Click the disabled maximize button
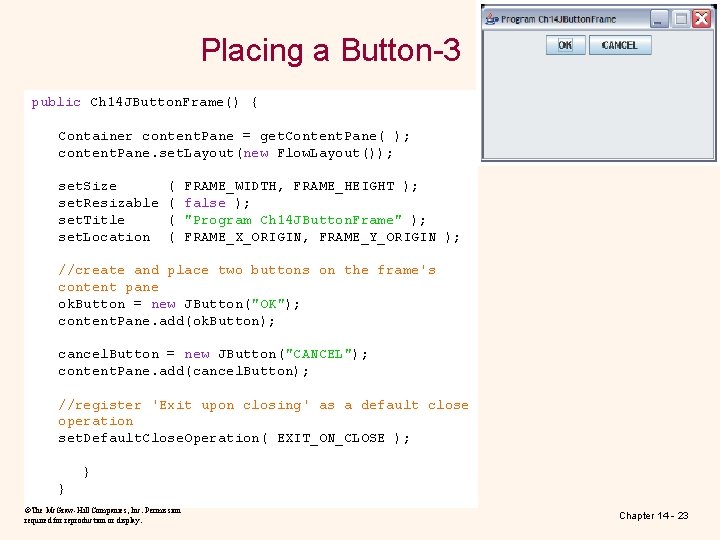 coord(681,19)
